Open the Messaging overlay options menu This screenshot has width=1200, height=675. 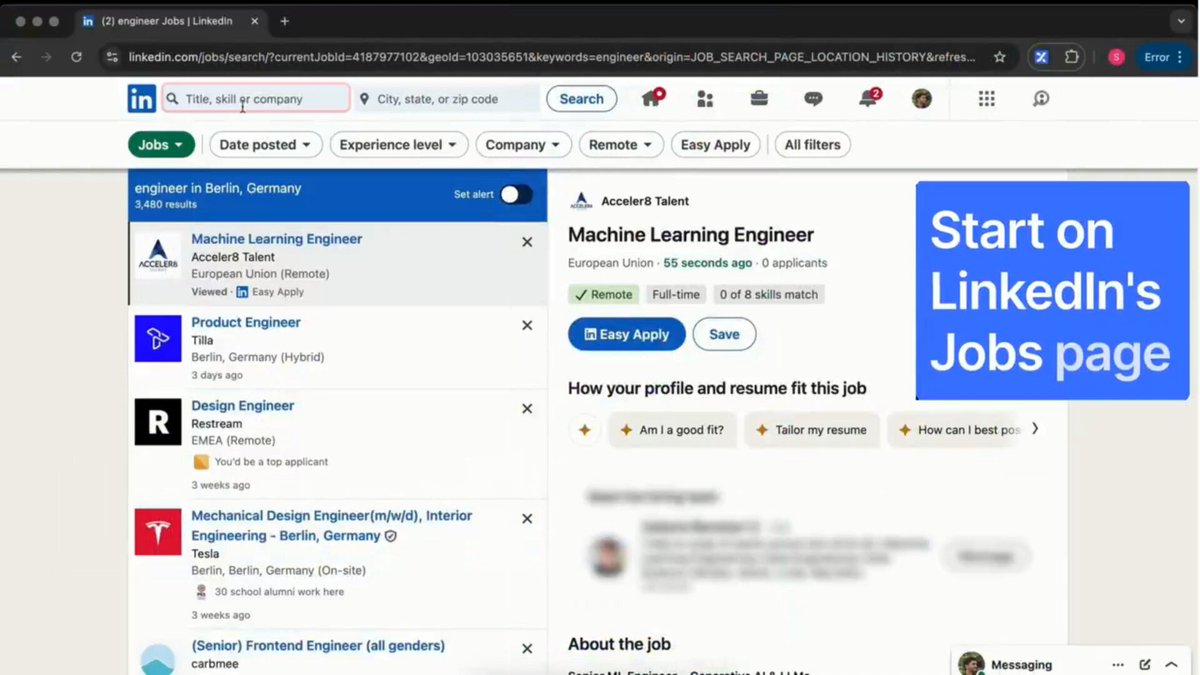(1118, 665)
